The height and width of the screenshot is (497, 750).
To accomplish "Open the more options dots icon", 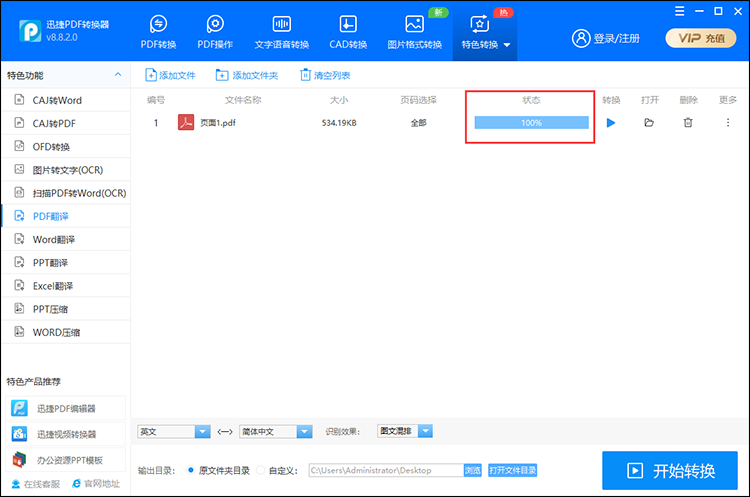I will click(728, 123).
